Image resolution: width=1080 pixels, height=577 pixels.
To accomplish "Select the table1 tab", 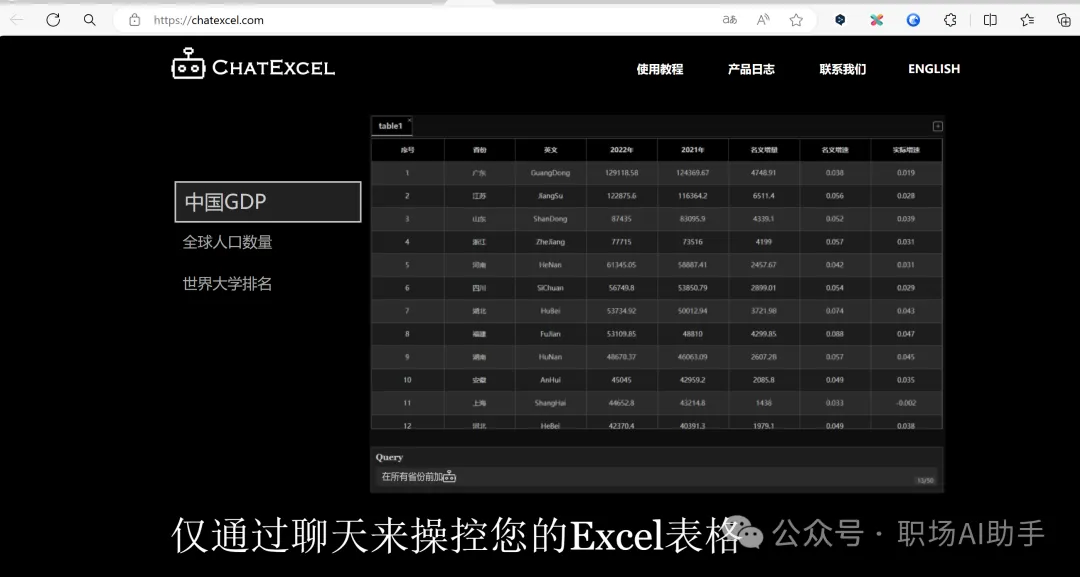I will coord(389,126).
